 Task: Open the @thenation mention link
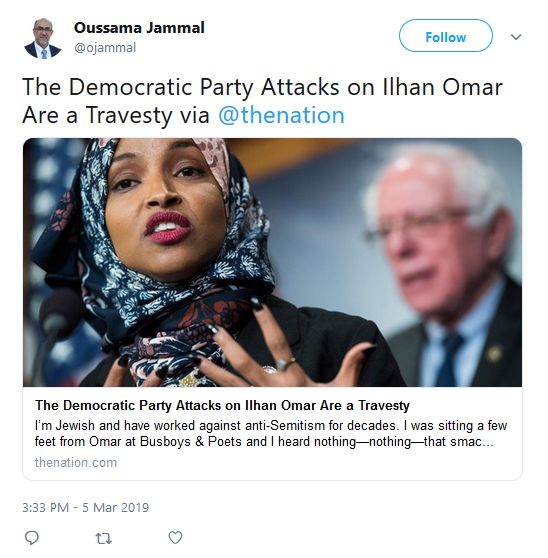pyautogui.click(x=281, y=115)
